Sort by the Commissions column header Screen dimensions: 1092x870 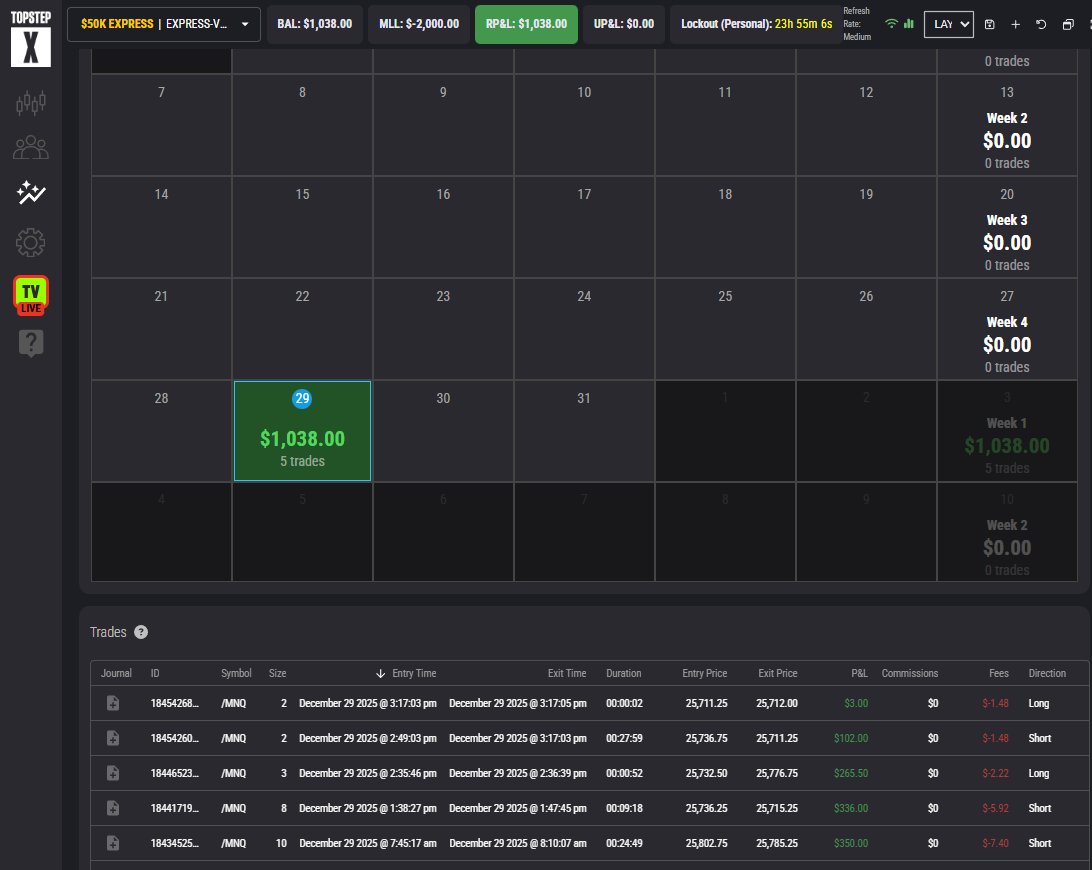coord(910,673)
